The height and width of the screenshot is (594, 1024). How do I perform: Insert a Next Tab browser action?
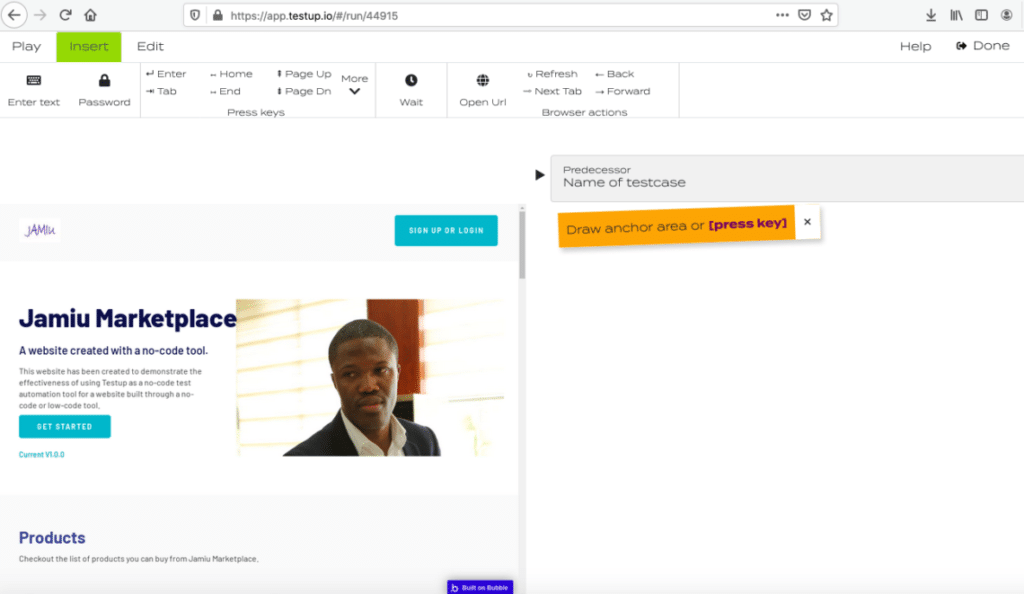552,91
